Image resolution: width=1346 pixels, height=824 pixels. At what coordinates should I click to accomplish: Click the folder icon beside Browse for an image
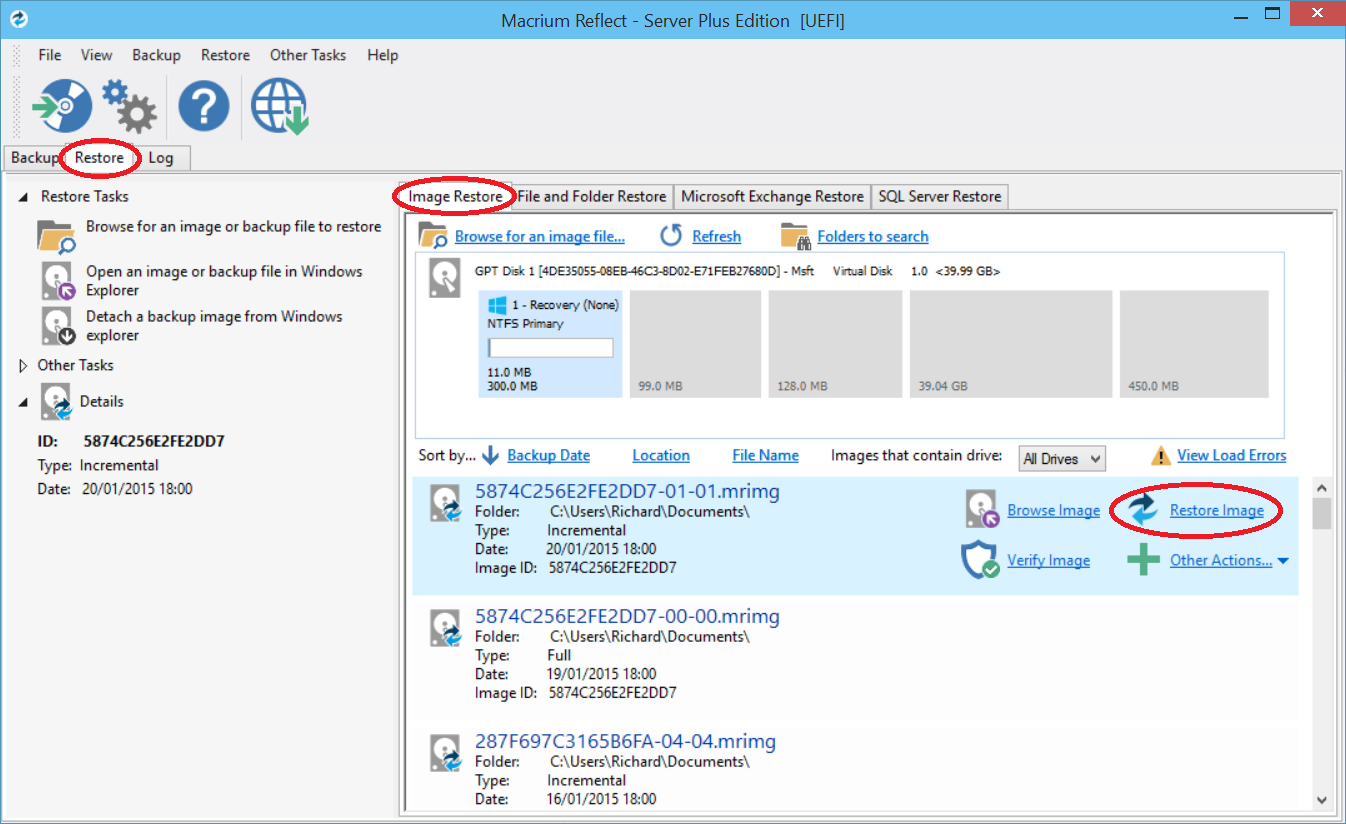(x=56, y=236)
